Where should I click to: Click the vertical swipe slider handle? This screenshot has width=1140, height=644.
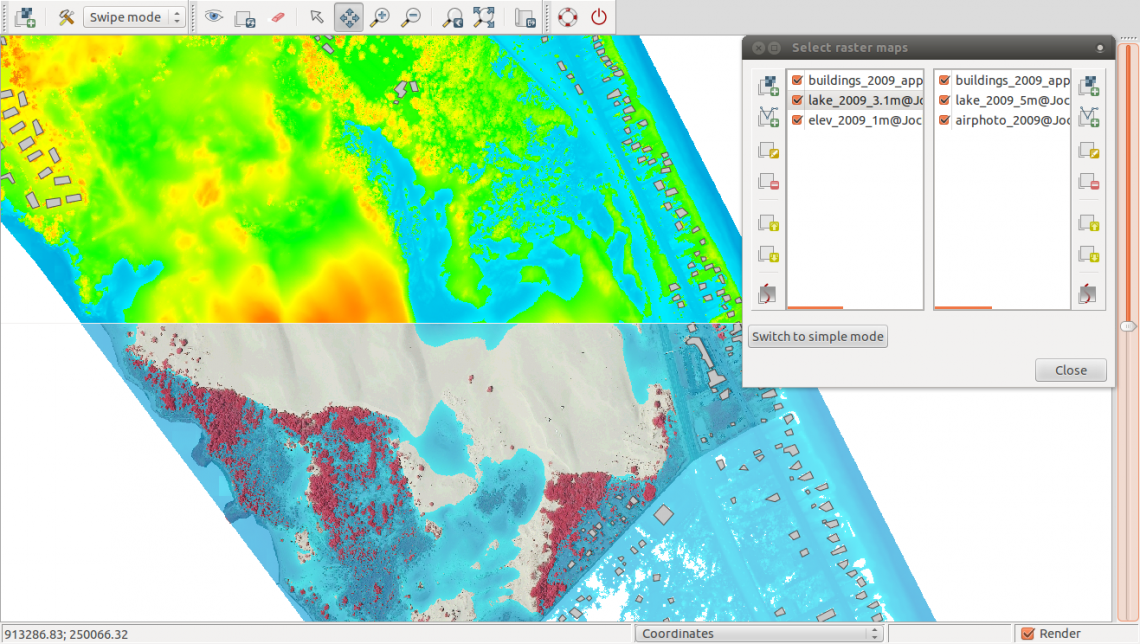pyautogui.click(x=1128, y=326)
